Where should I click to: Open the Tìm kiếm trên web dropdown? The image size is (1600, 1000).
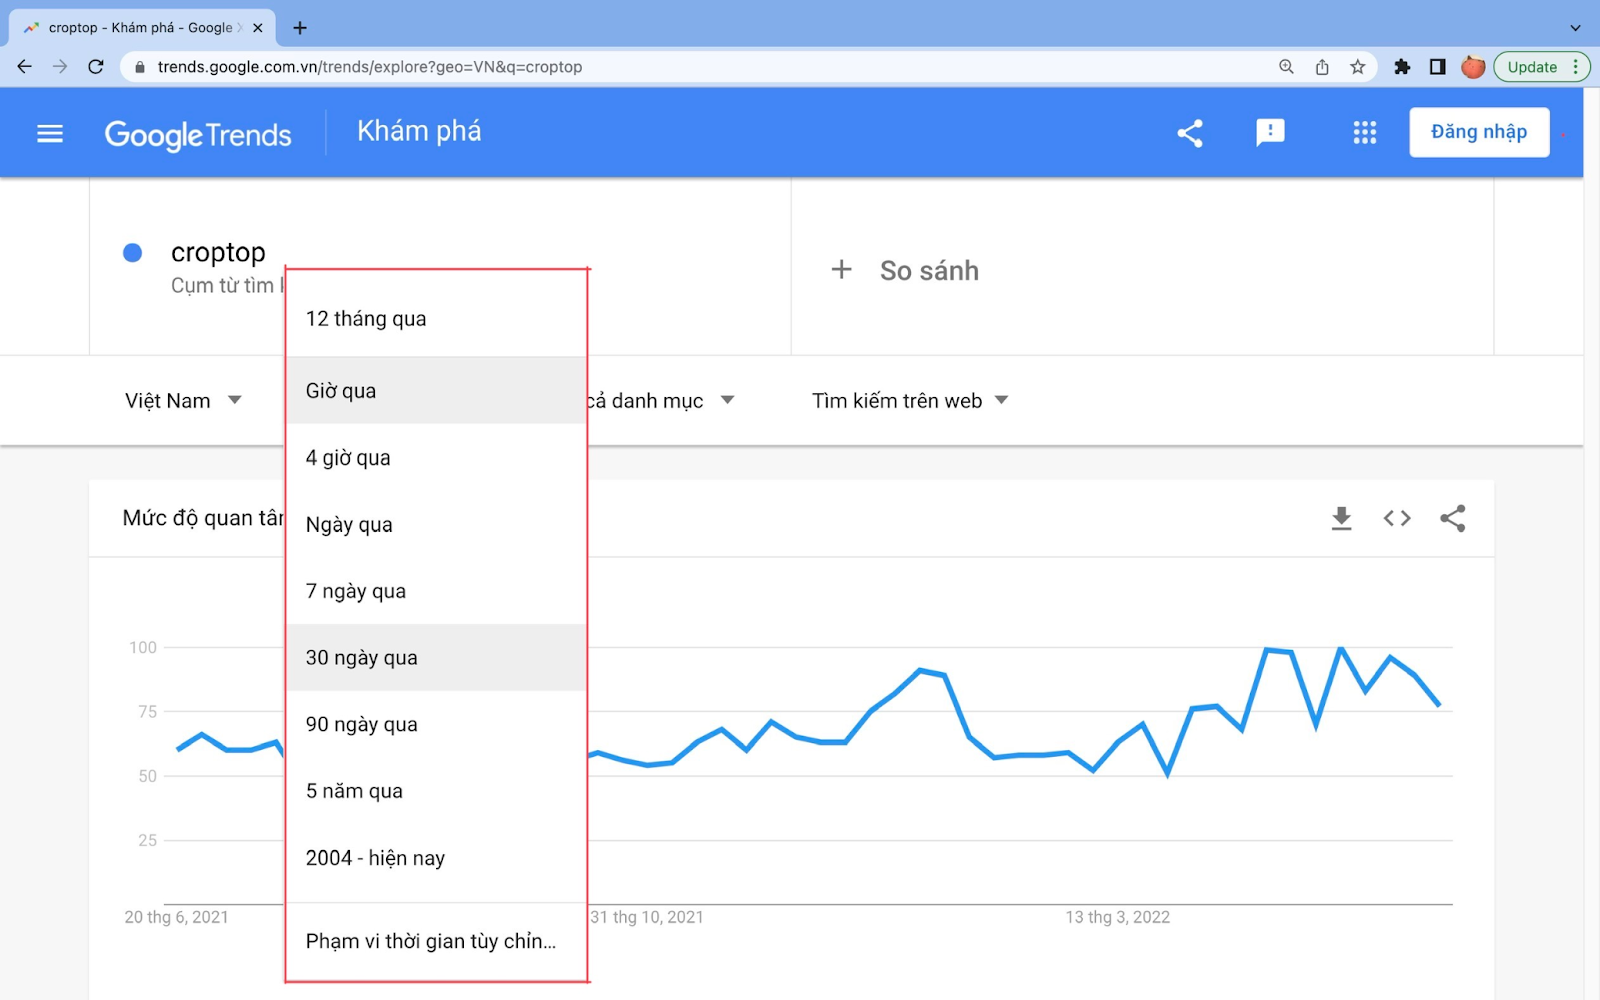click(x=910, y=400)
